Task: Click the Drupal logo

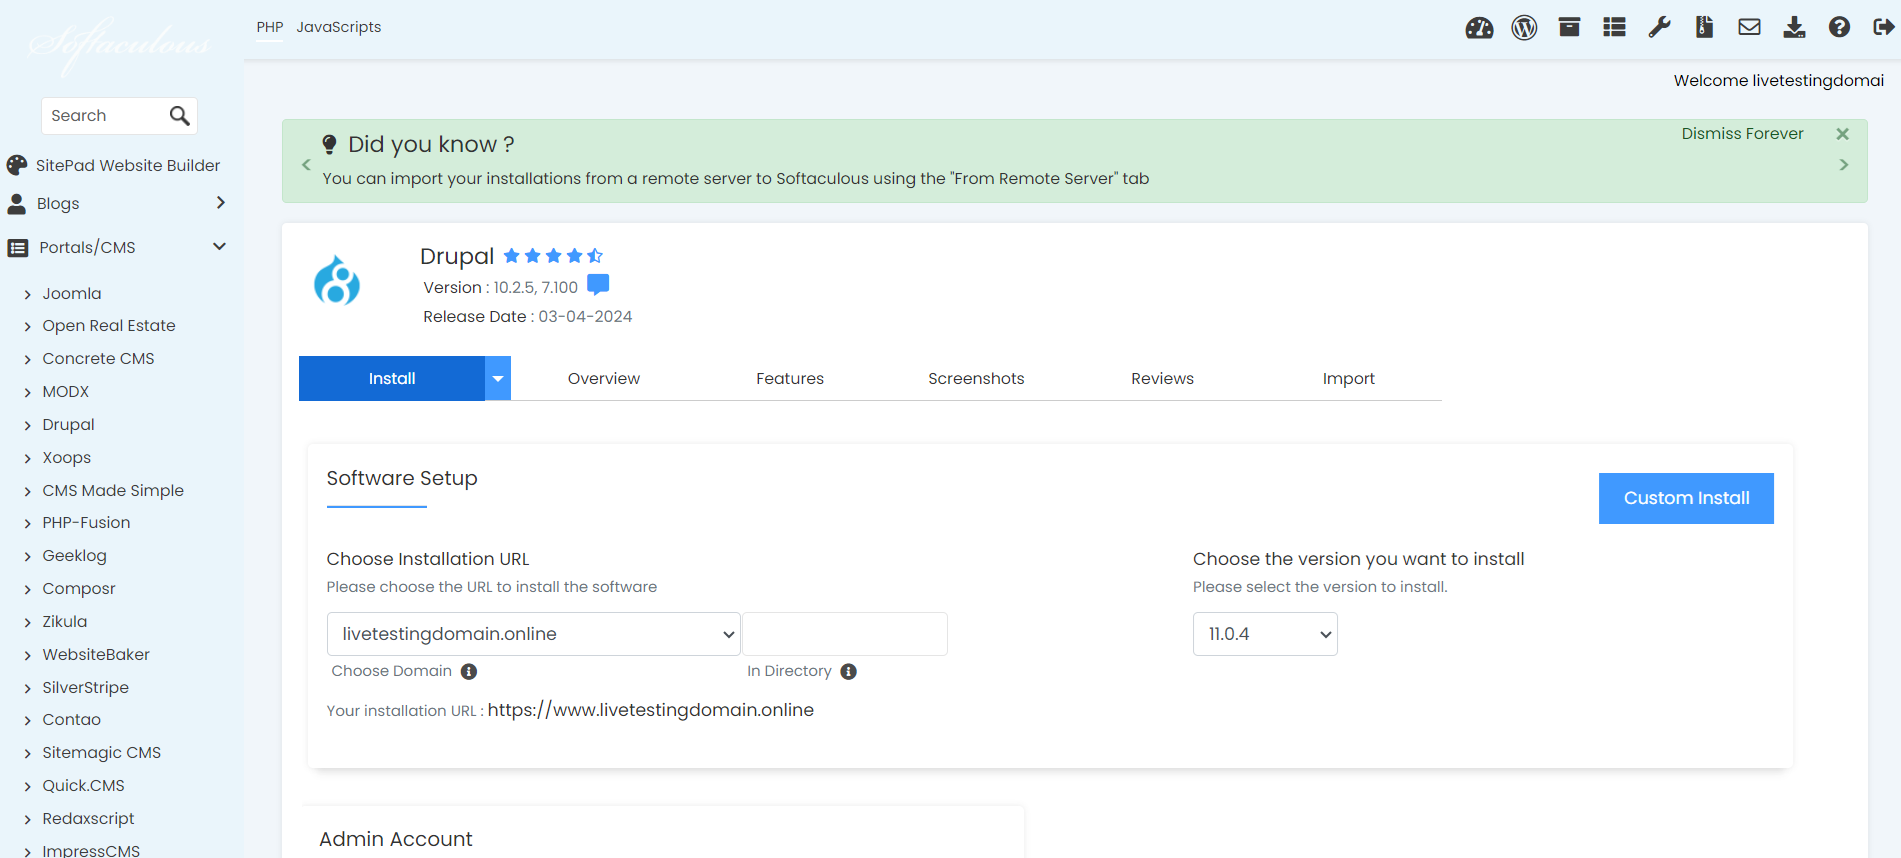Action: (x=337, y=280)
